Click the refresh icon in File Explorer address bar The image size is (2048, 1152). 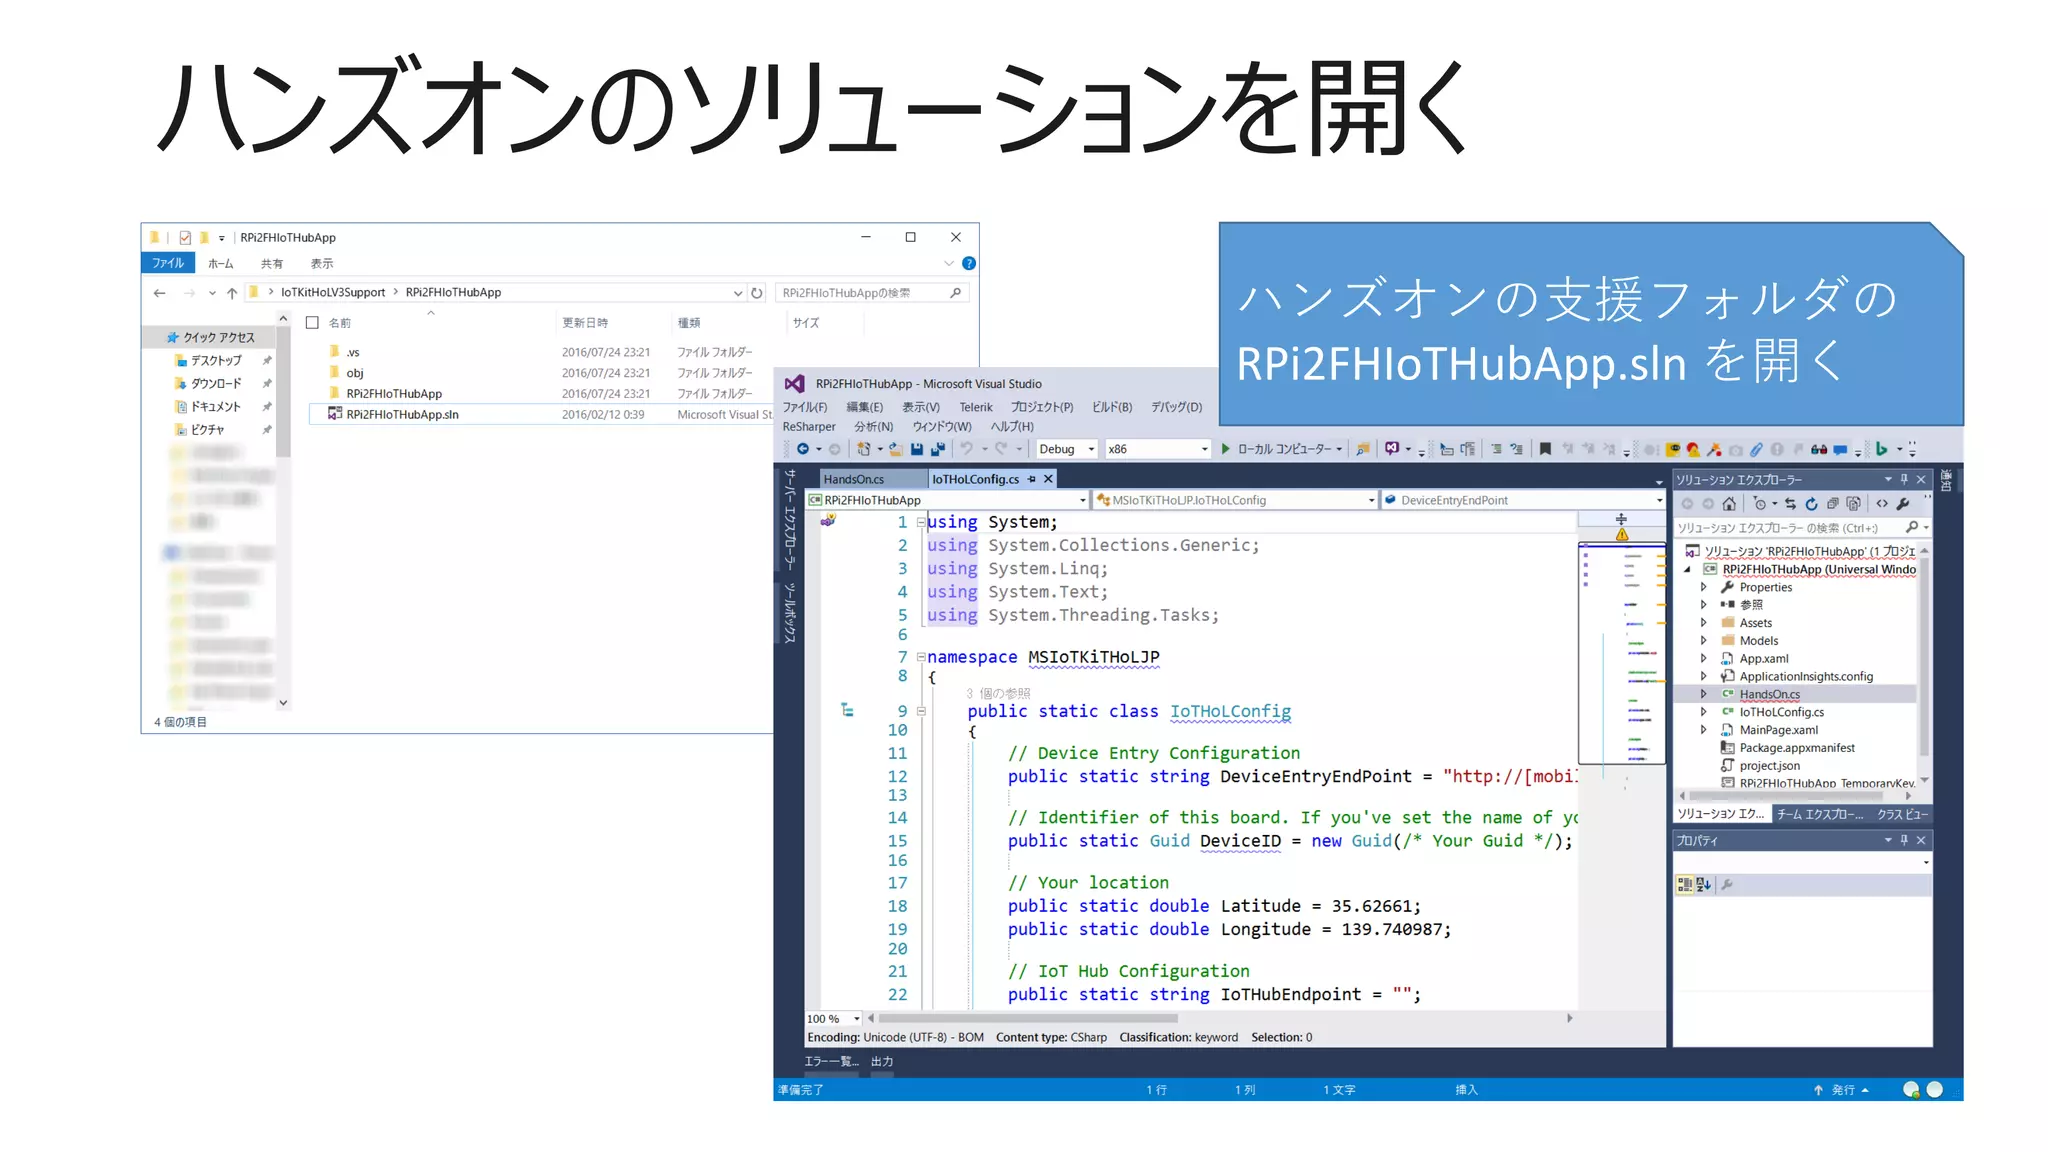coord(757,293)
